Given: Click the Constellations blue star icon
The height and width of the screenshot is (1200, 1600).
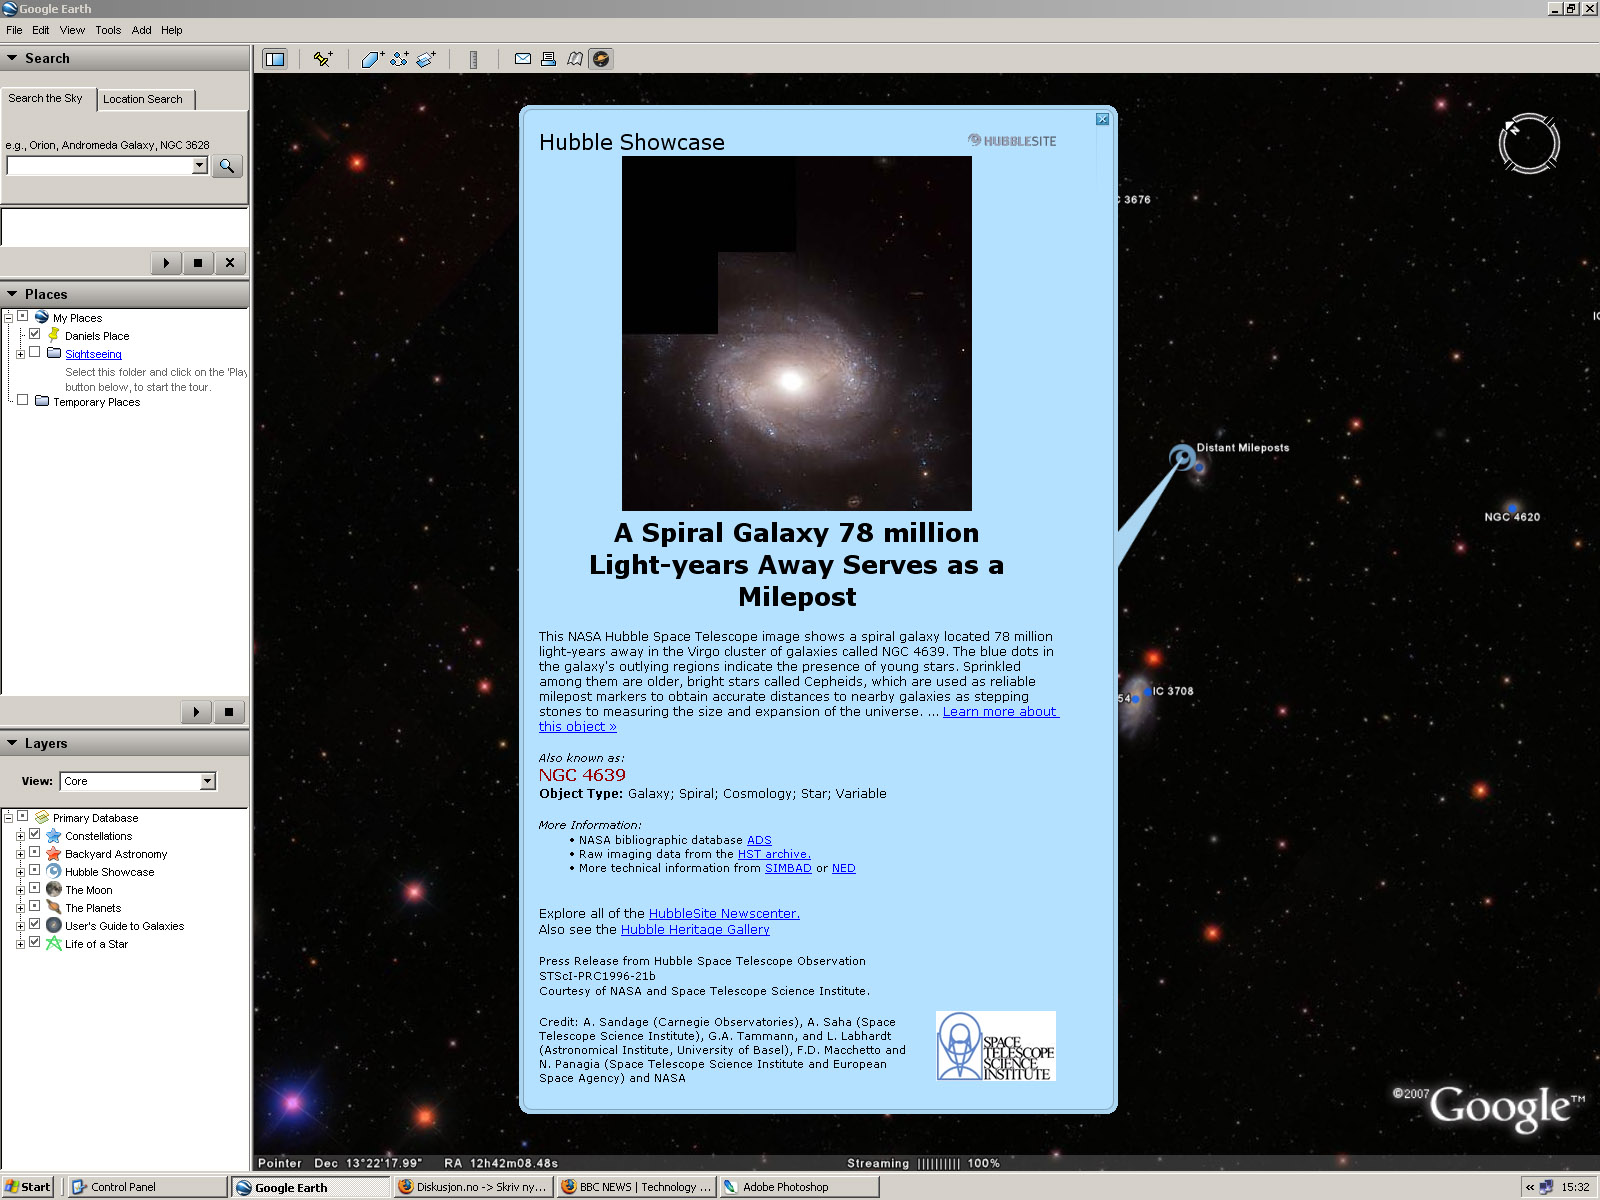Looking at the screenshot, I should point(54,836).
